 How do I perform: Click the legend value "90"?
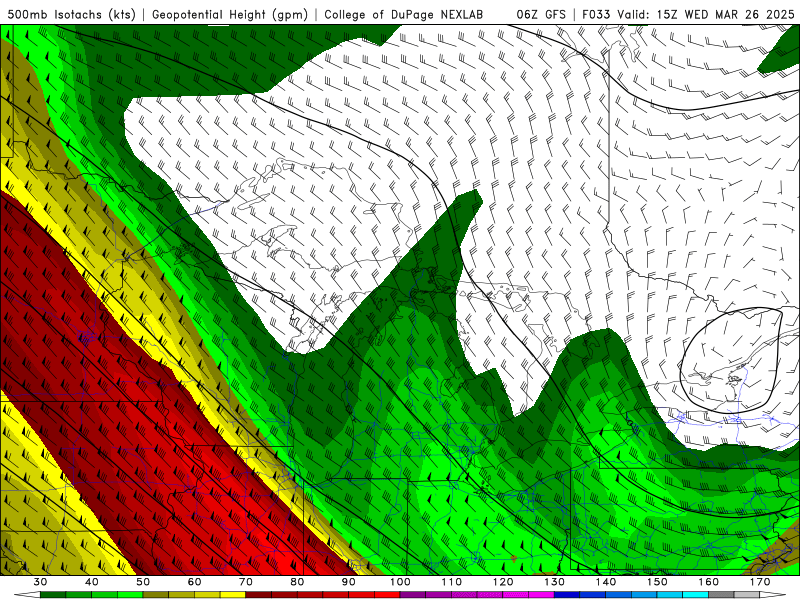349,582
